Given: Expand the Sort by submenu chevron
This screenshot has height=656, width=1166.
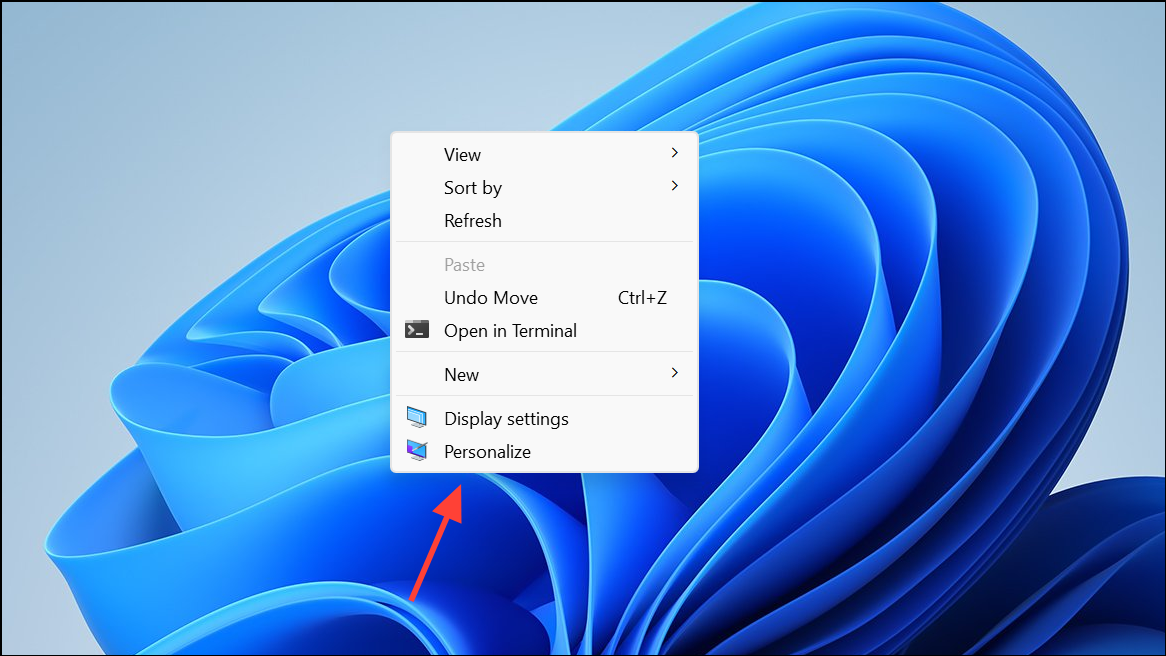Looking at the screenshot, I should click(674, 186).
